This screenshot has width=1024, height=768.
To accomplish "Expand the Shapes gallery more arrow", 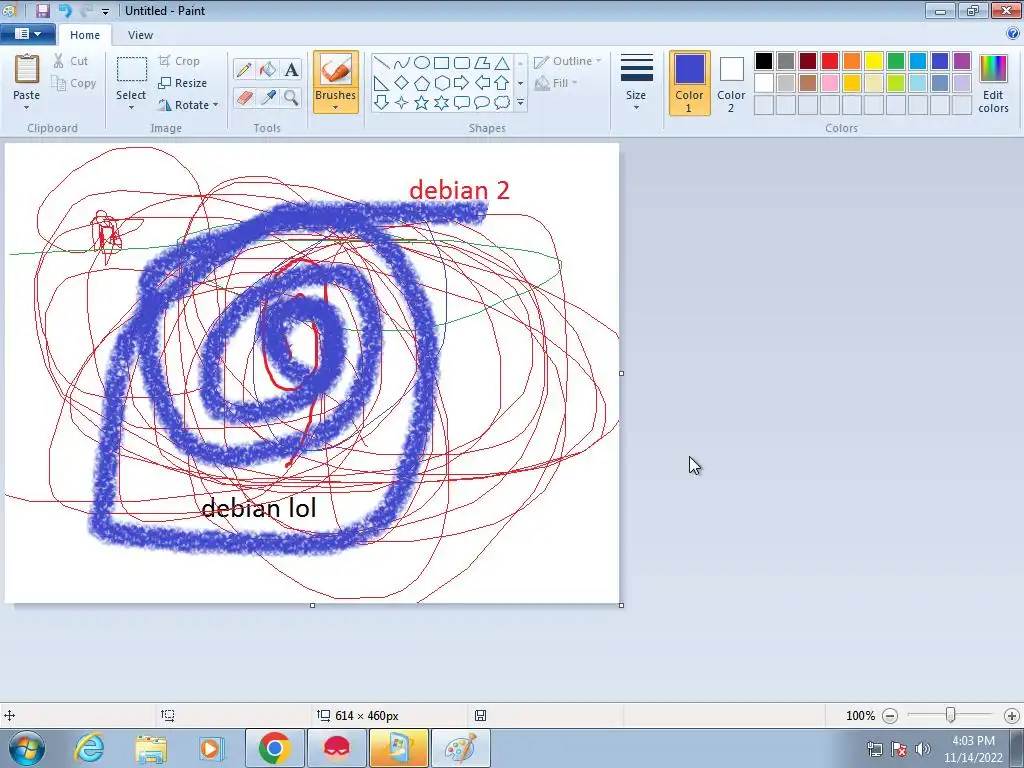I will 520,103.
